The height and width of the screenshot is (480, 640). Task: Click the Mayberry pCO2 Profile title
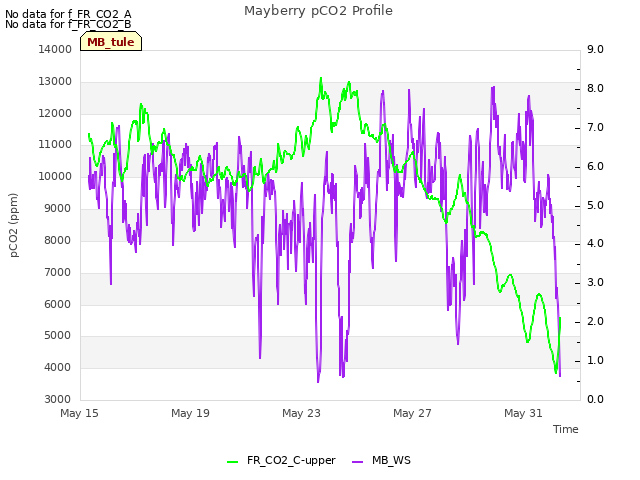tap(318, 11)
